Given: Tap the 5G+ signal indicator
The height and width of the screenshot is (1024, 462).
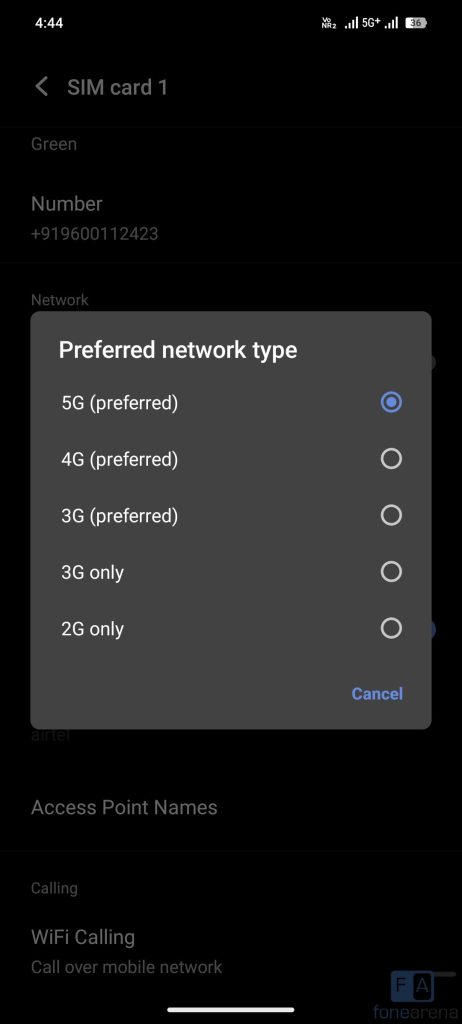Looking at the screenshot, I should [x=371, y=23].
